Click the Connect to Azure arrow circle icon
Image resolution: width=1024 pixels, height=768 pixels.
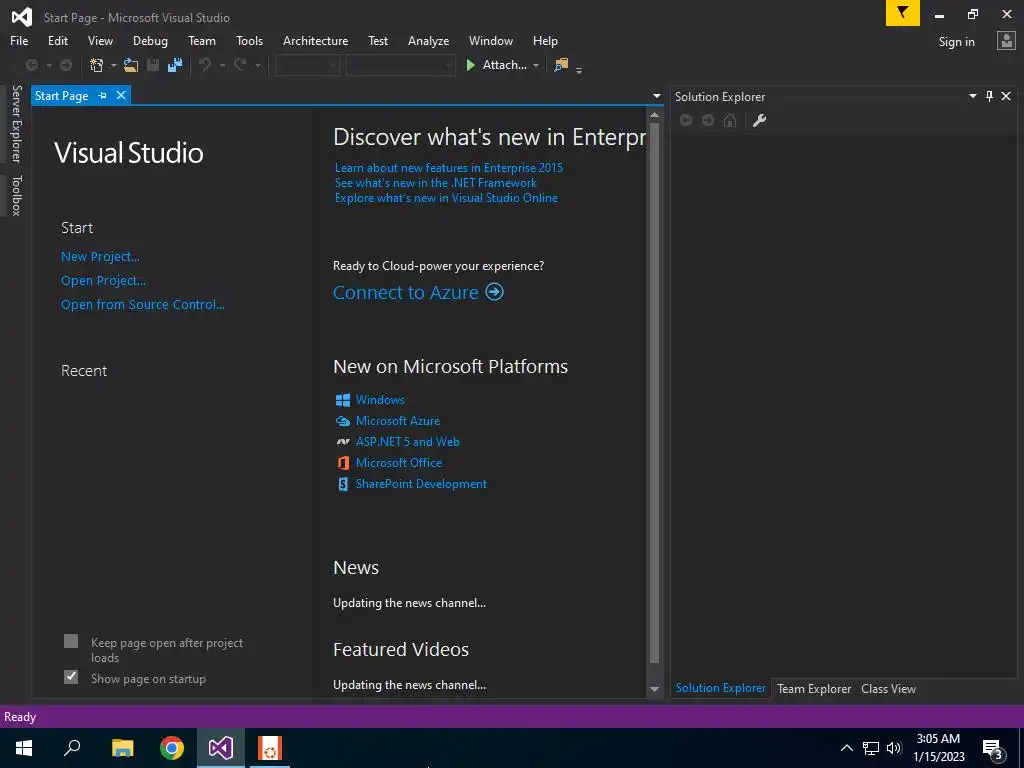click(x=494, y=291)
